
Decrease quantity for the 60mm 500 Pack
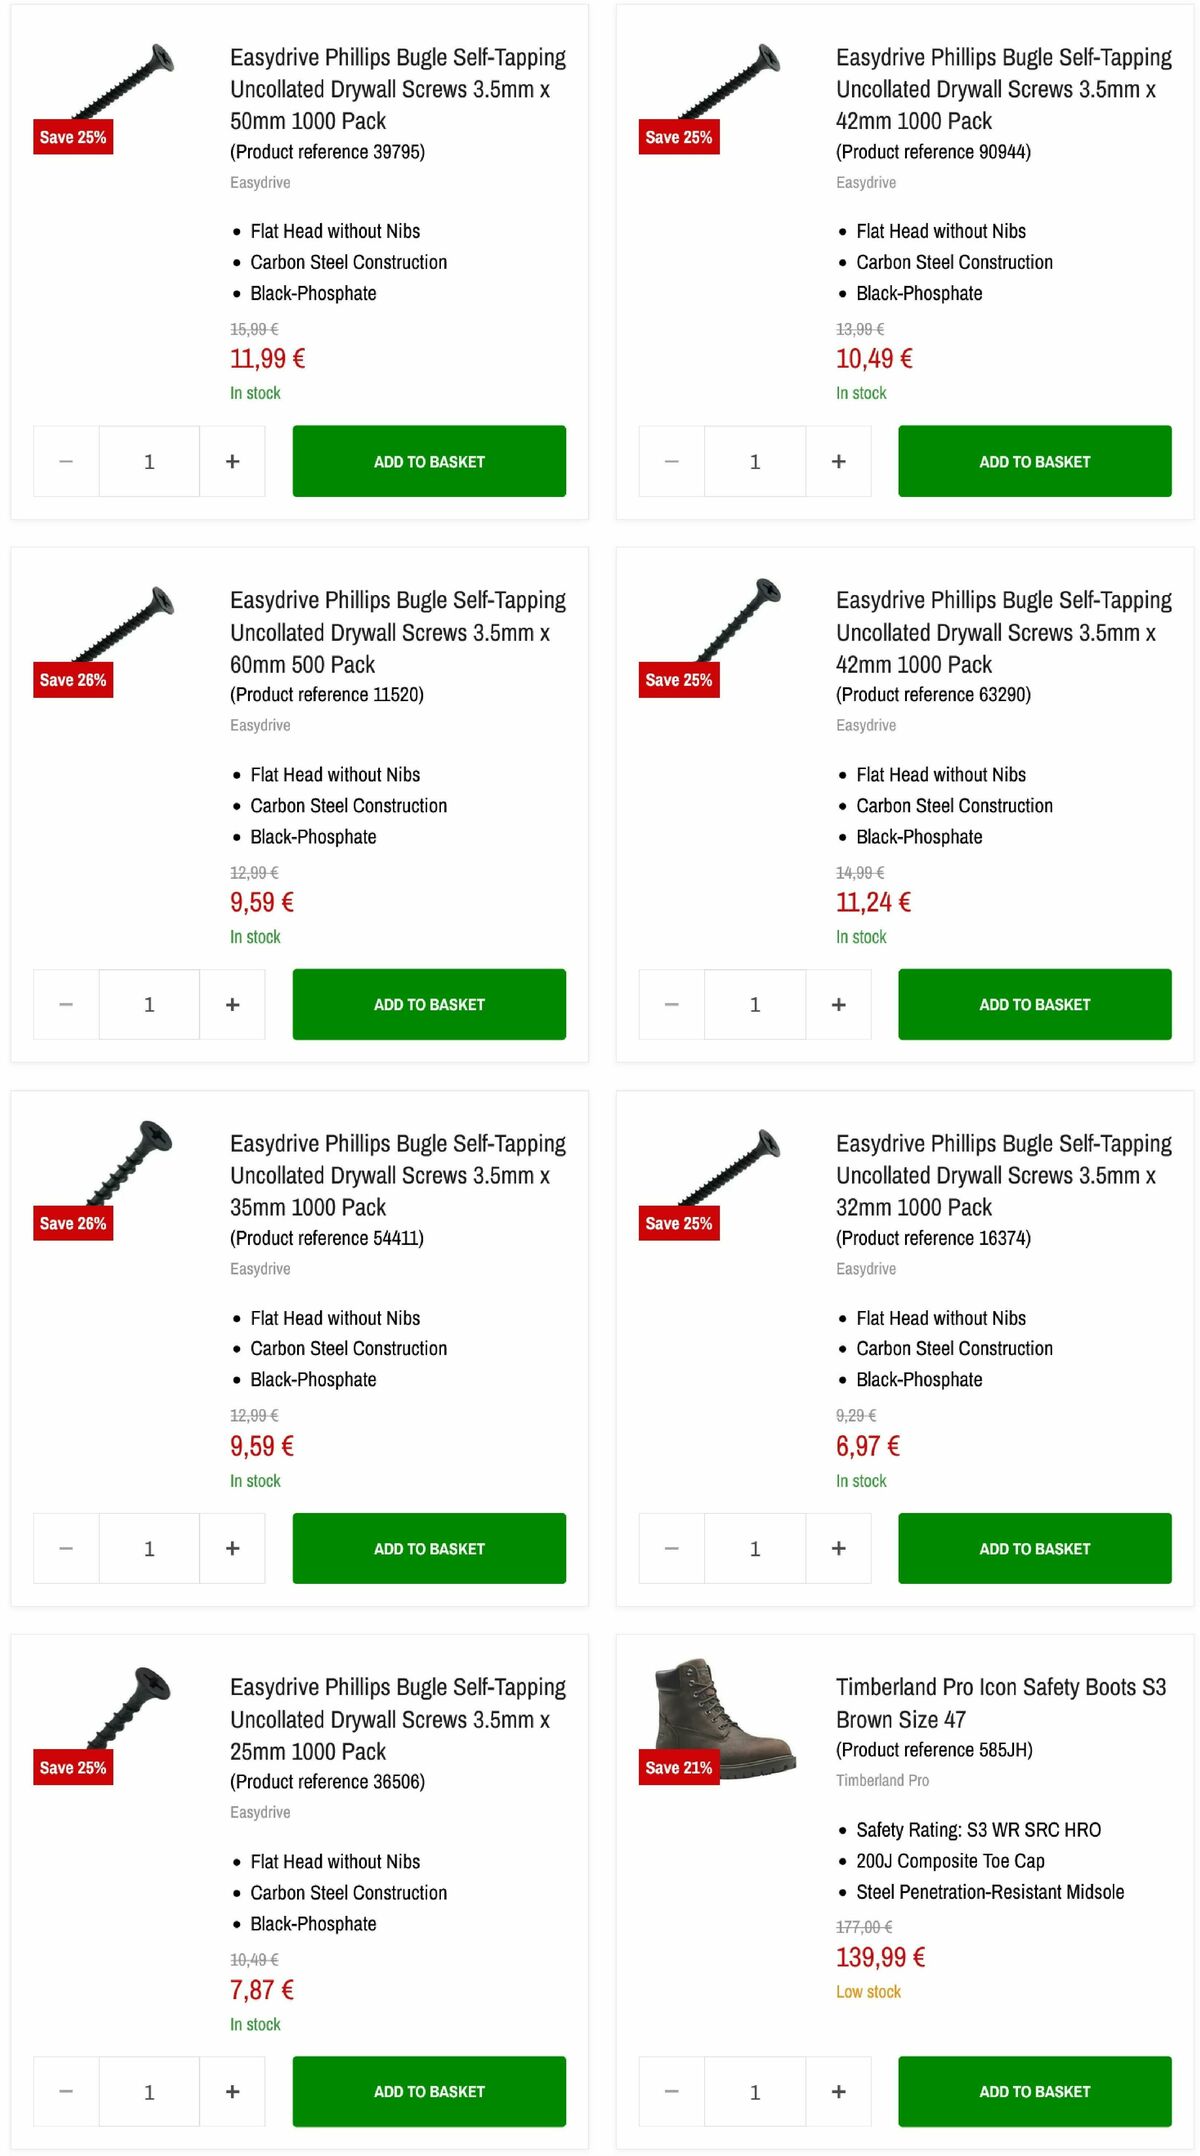[64, 1003]
